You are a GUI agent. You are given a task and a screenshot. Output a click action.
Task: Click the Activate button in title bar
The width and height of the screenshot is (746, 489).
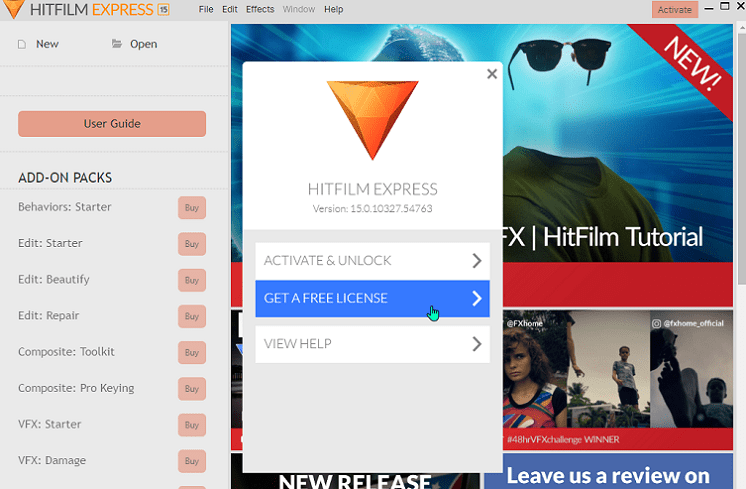[675, 10]
